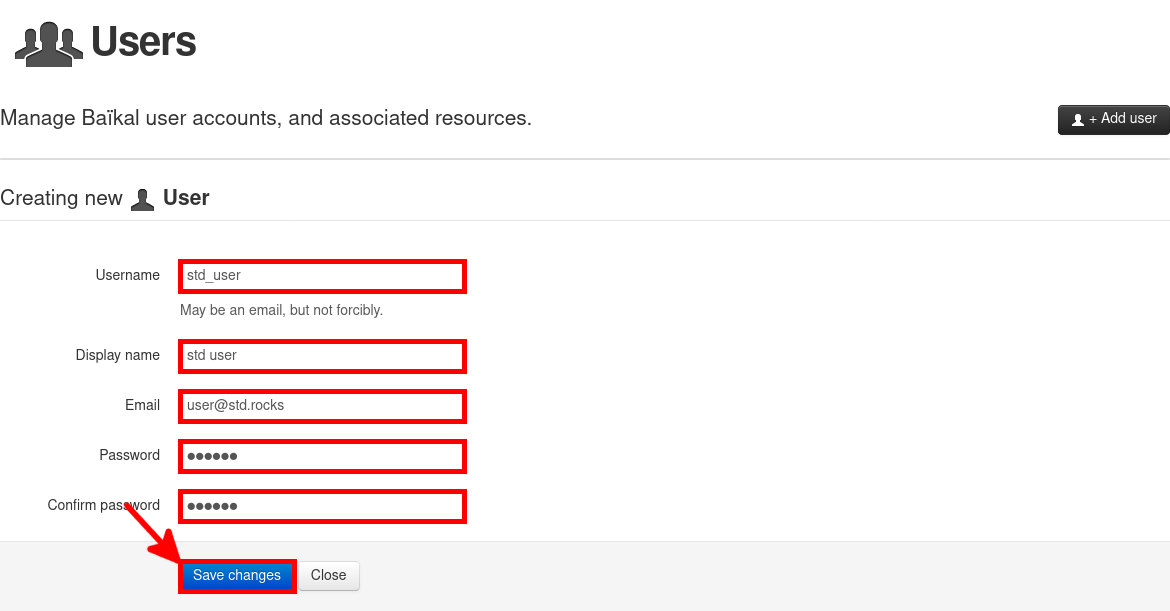Click the Username field label

coord(127,275)
